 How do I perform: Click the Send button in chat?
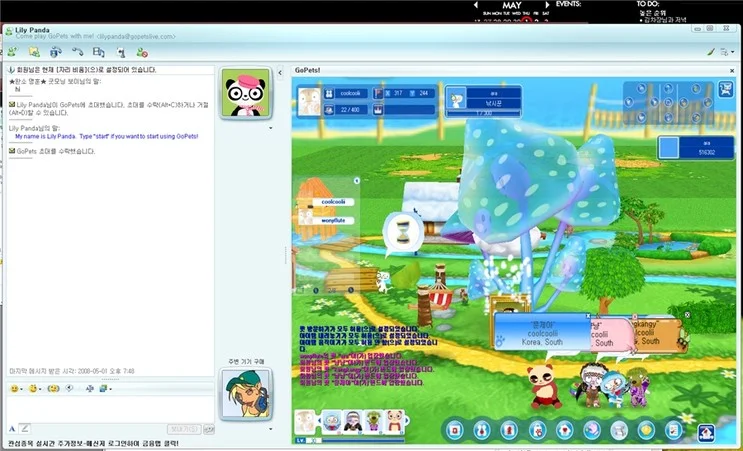(x=184, y=429)
